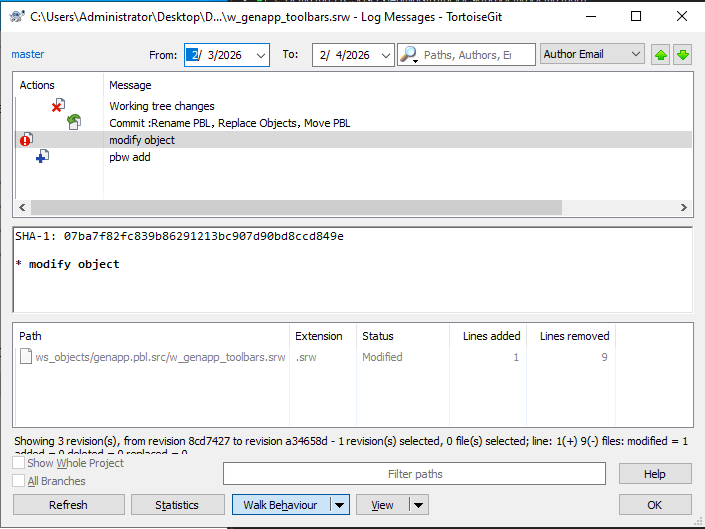This screenshot has height=529, width=705.
Task: Click the red exclamation modified icon on modify object
Action: pos(25,140)
